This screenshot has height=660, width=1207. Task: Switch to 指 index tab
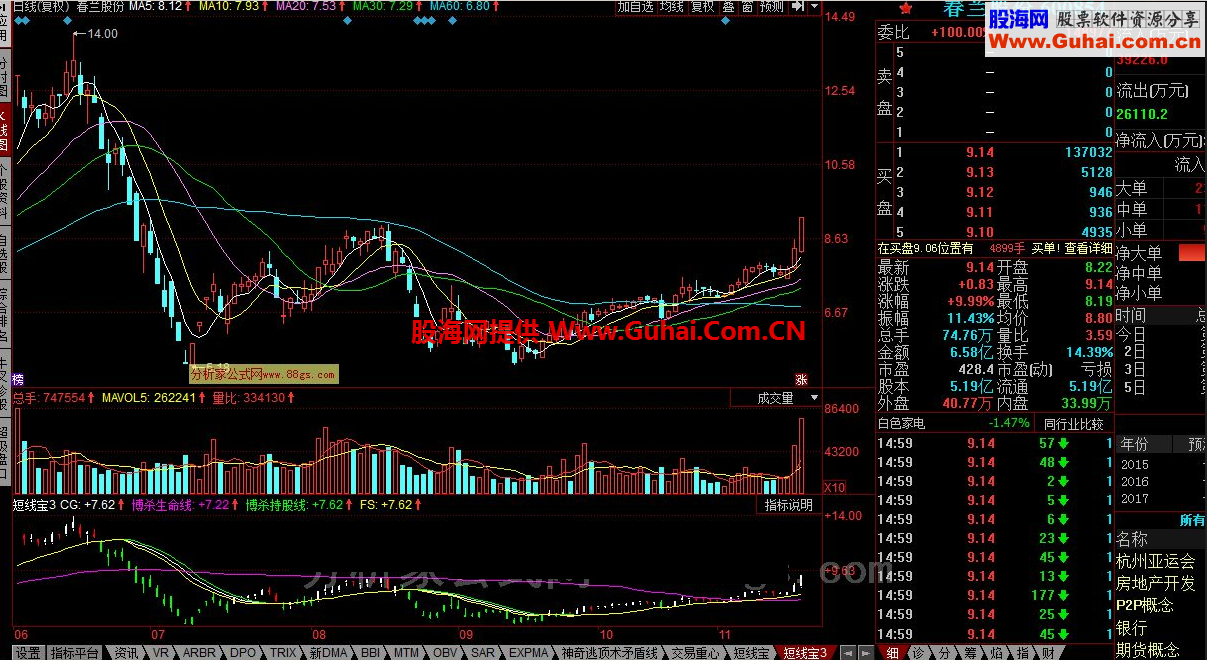coord(1022,653)
